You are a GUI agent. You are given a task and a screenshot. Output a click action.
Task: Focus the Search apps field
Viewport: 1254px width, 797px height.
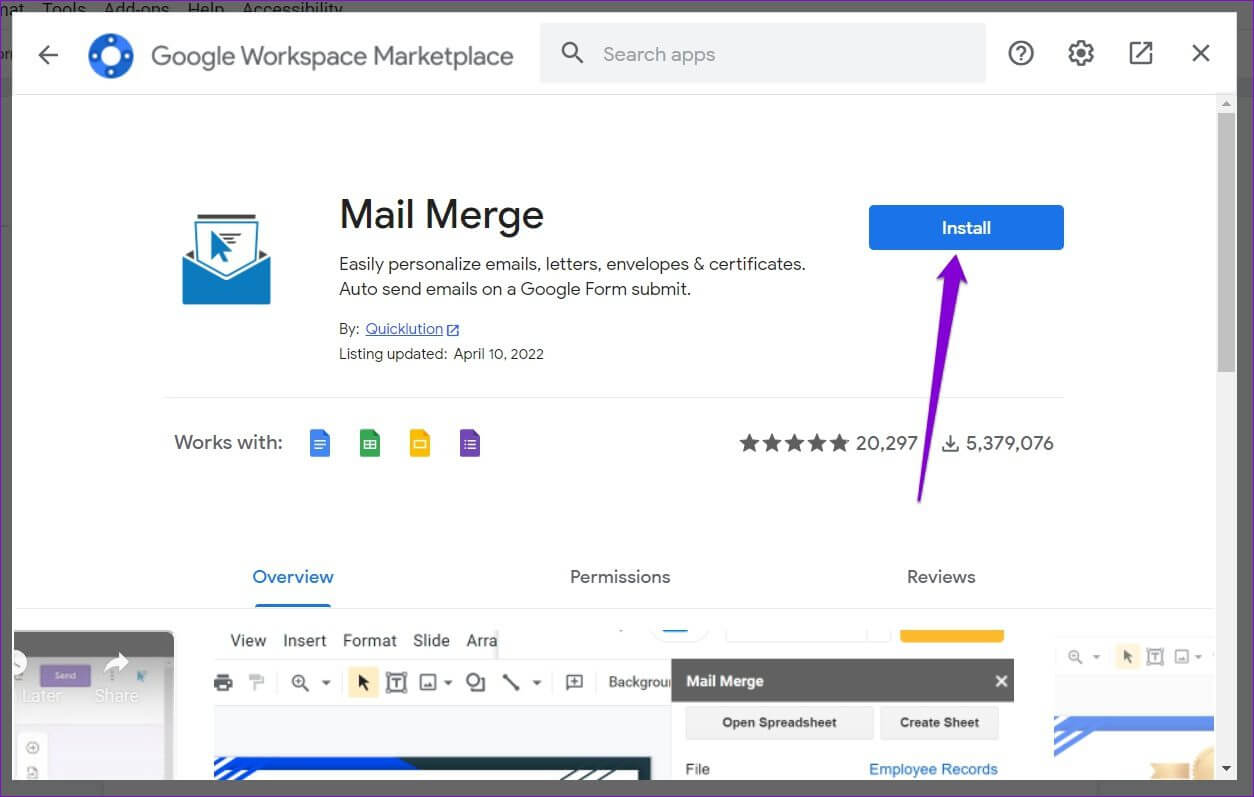coord(762,53)
